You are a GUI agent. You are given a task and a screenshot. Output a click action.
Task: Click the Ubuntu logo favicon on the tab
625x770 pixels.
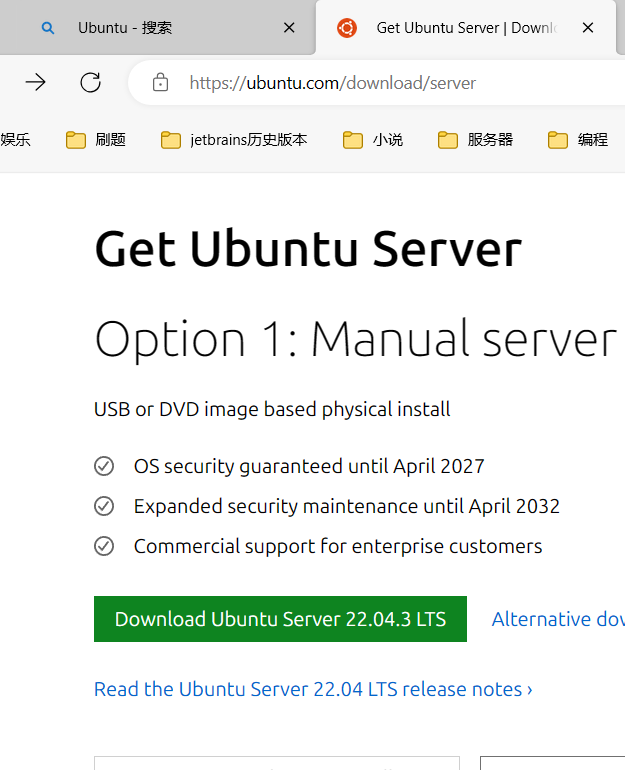point(347,28)
